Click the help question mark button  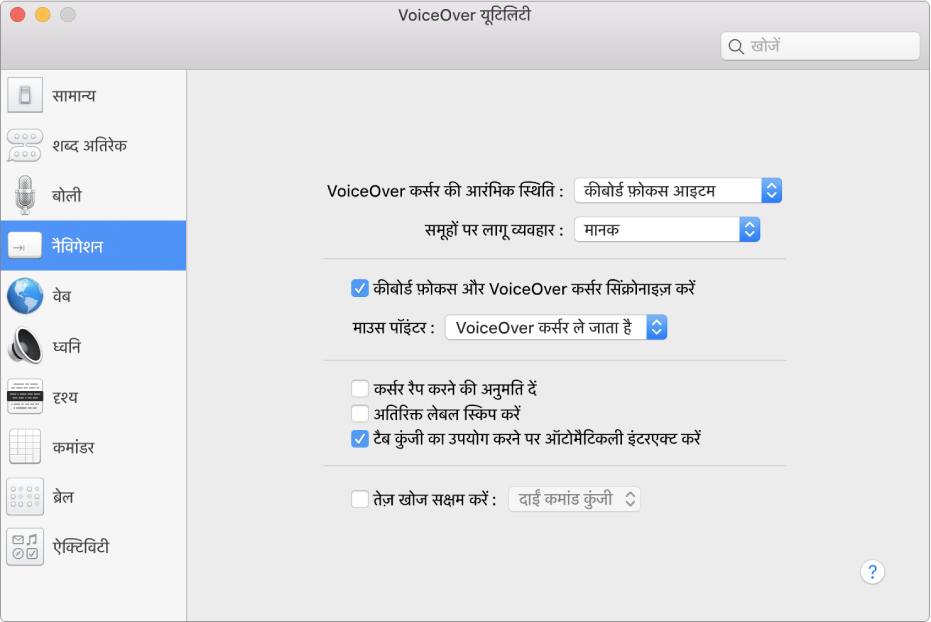click(872, 571)
